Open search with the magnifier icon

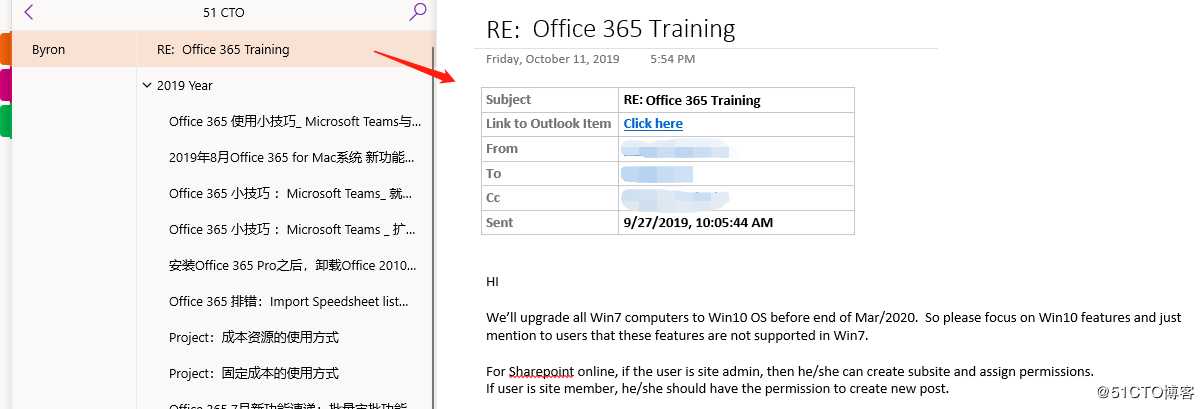pyautogui.click(x=418, y=12)
